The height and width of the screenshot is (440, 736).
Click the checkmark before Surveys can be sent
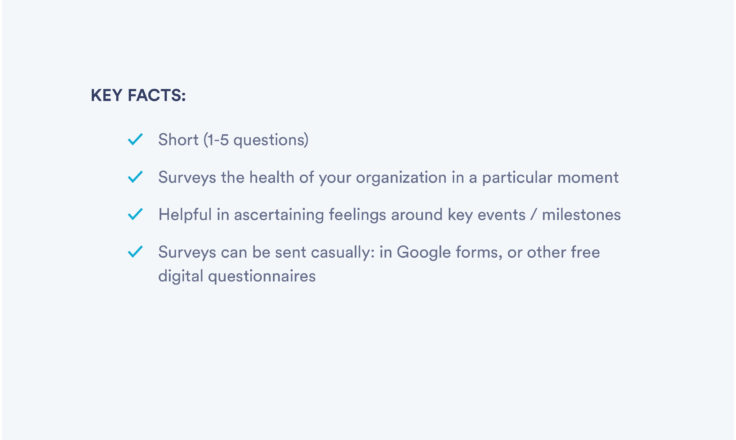(x=135, y=252)
